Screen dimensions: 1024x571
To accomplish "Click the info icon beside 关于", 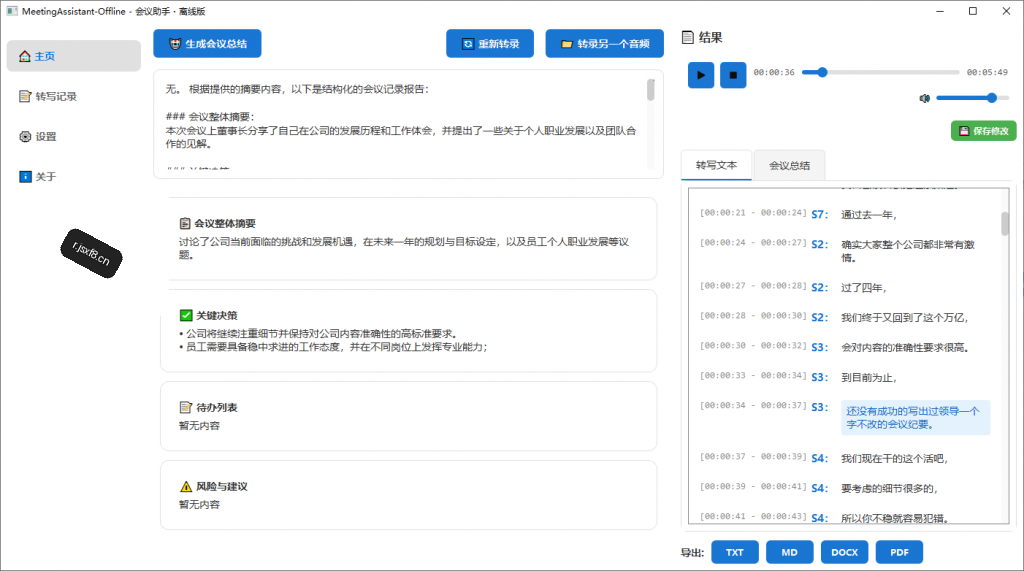I will [25, 176].
